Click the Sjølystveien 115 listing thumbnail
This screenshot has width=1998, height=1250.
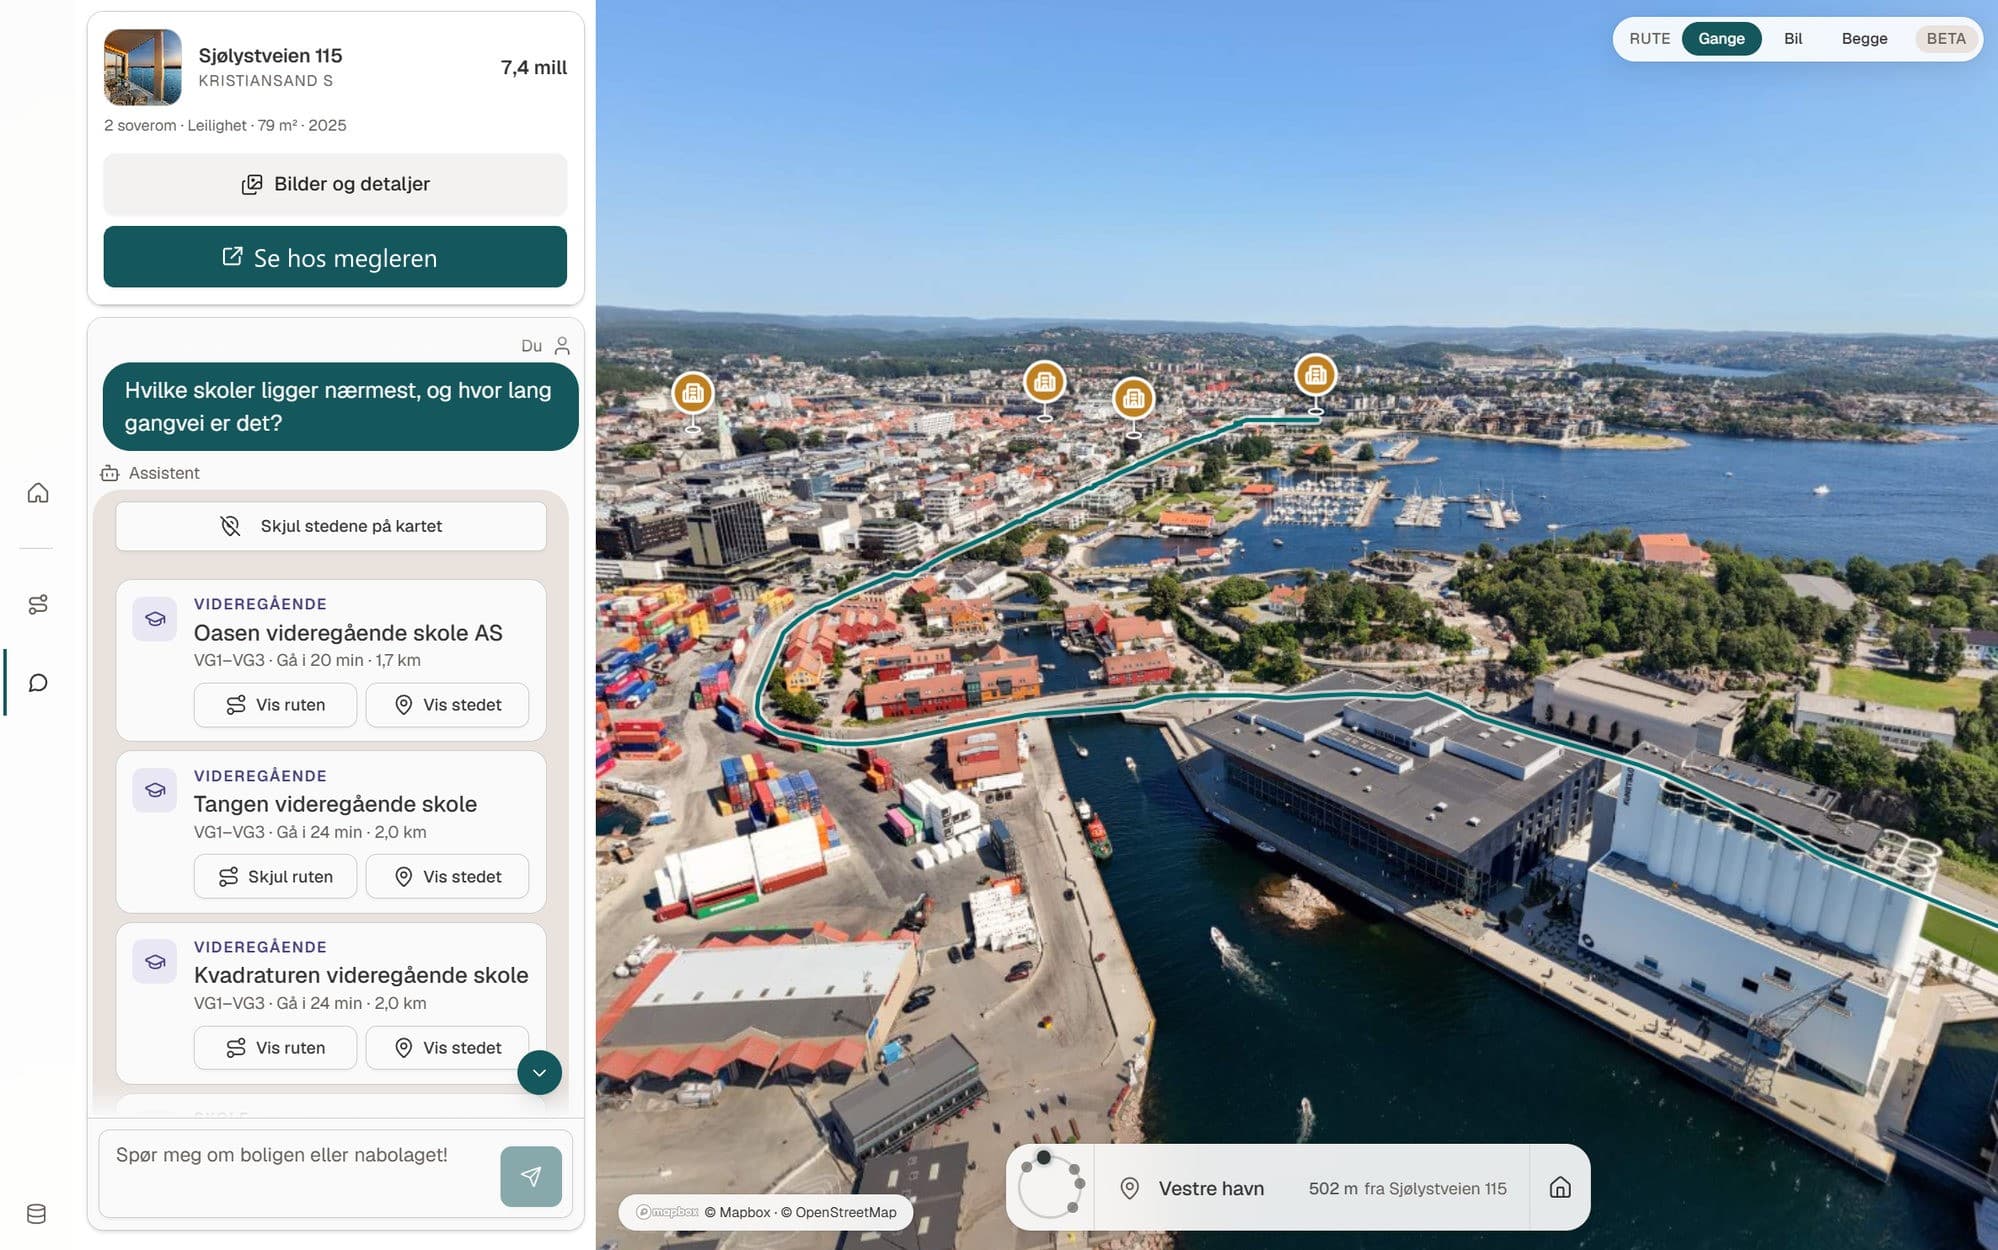[143, 67]
